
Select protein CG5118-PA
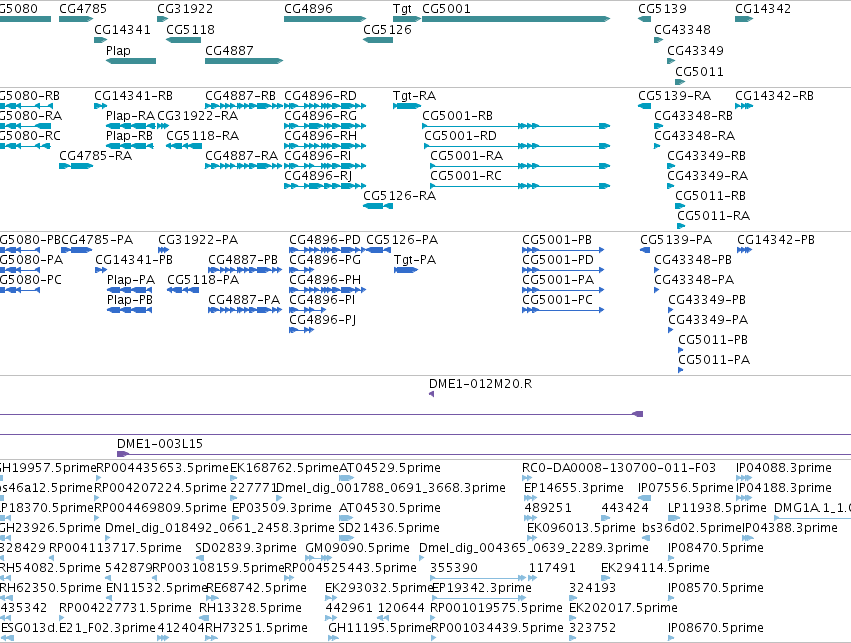pos(183,290)
